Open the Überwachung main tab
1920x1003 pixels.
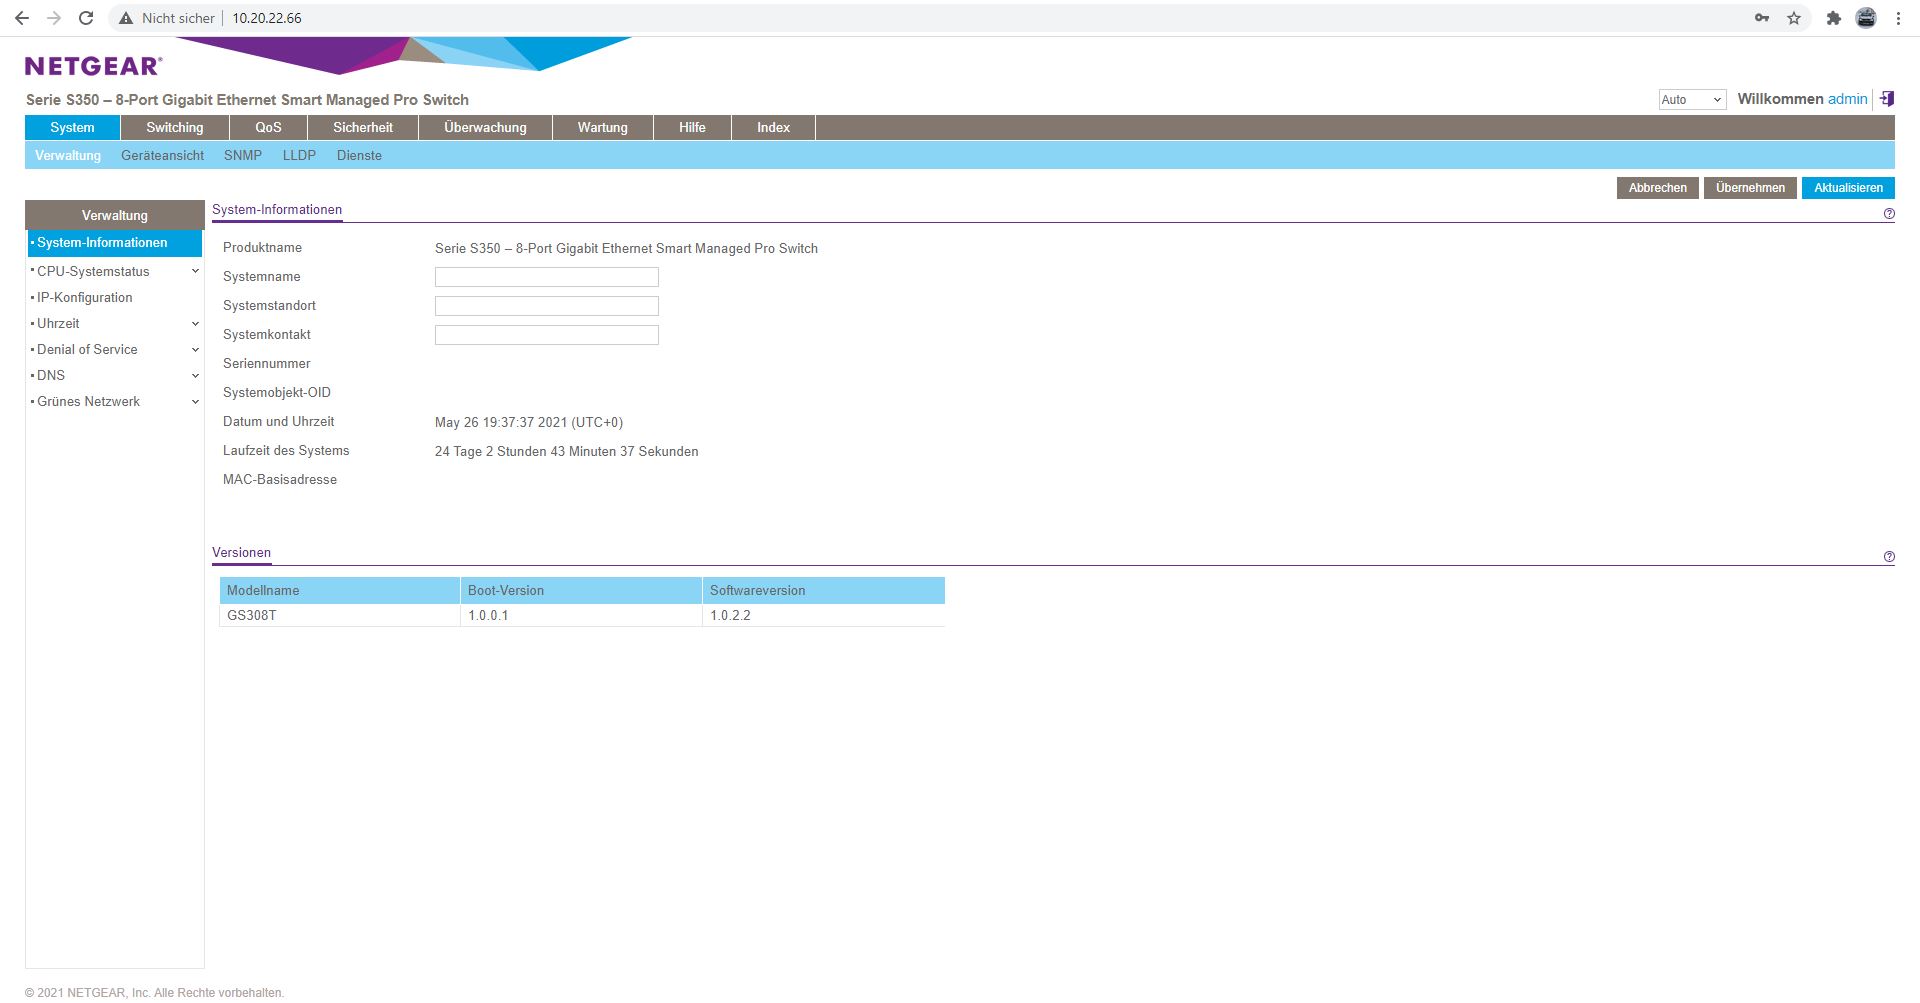coord(485,128)
